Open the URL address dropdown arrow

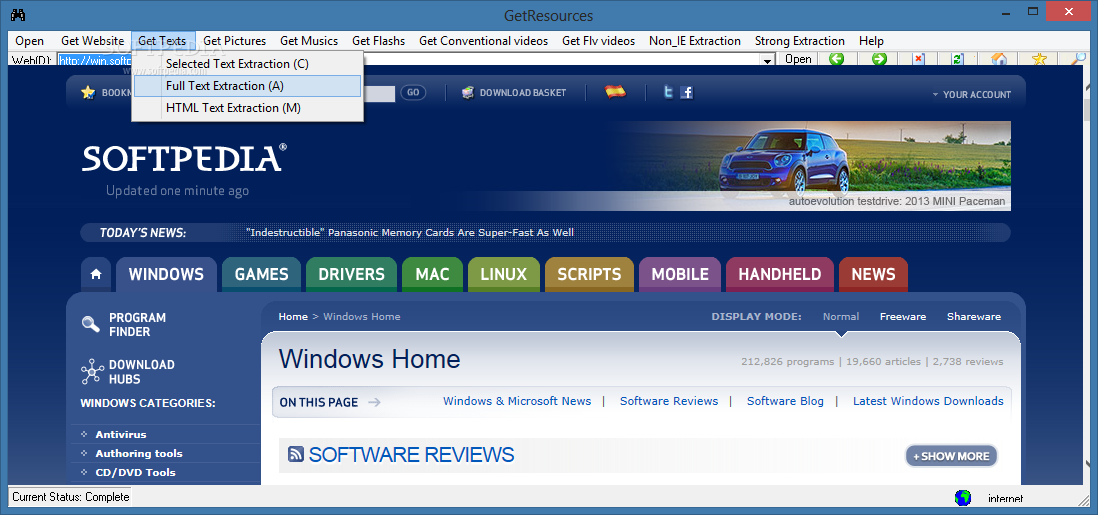767,60
